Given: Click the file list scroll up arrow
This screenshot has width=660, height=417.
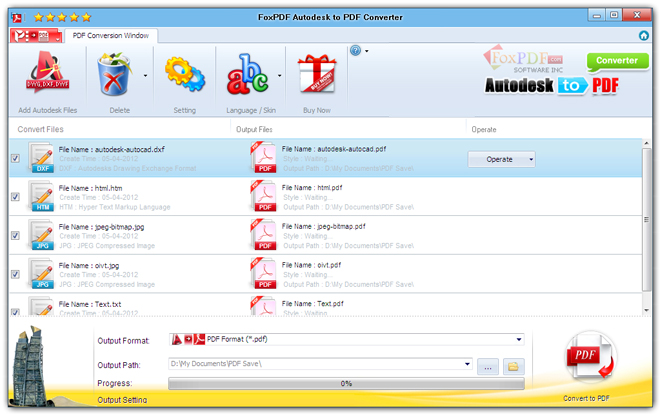Looking at the screenshot, I should click(x=647, y=143).
